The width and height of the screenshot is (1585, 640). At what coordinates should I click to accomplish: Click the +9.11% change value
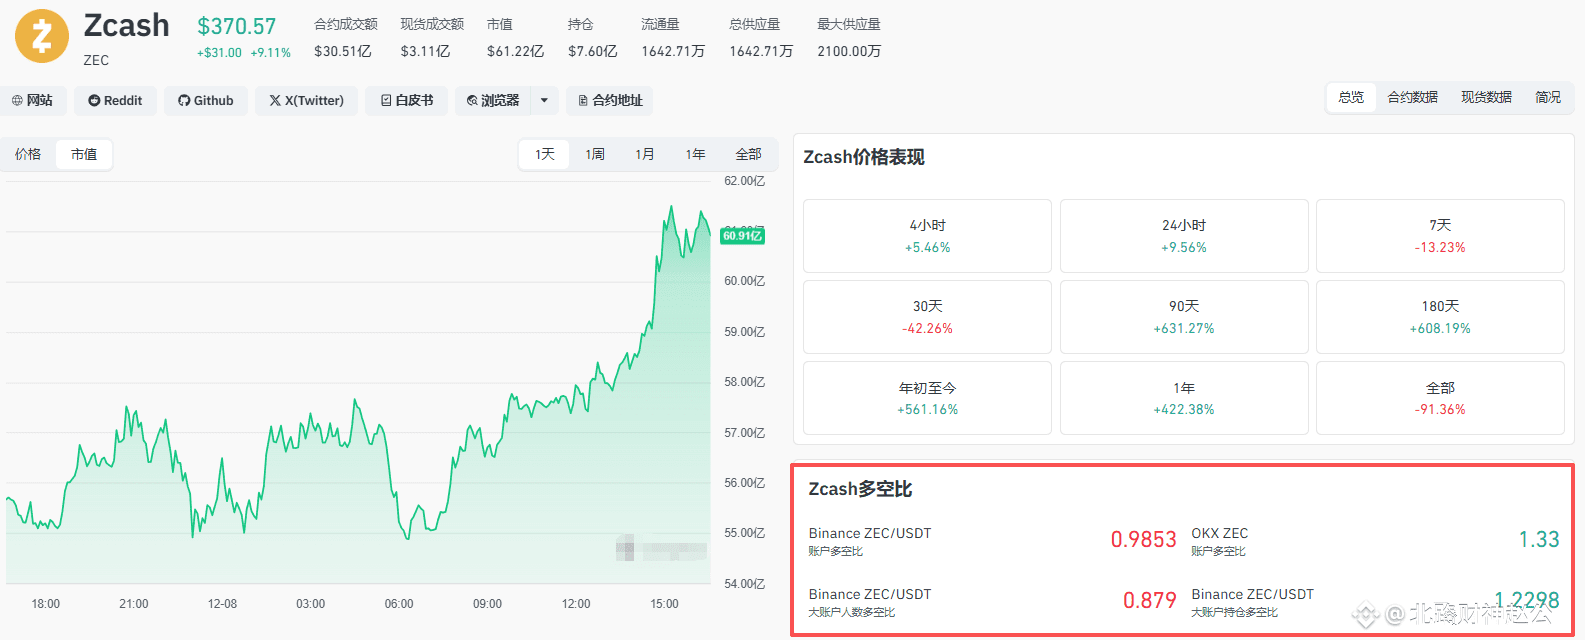tap(270, 53)
